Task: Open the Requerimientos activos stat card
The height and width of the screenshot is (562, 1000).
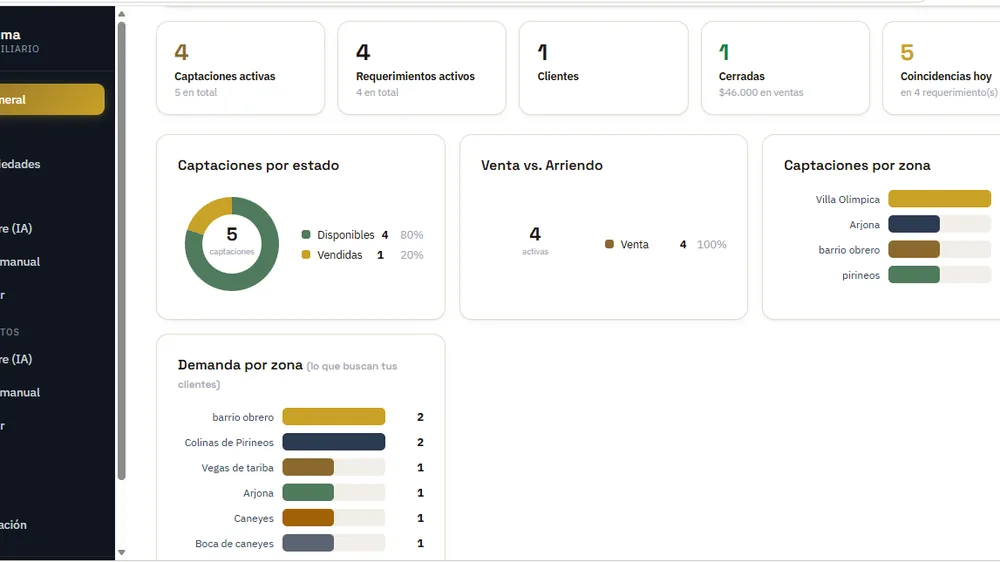Action: click(422, 68)
